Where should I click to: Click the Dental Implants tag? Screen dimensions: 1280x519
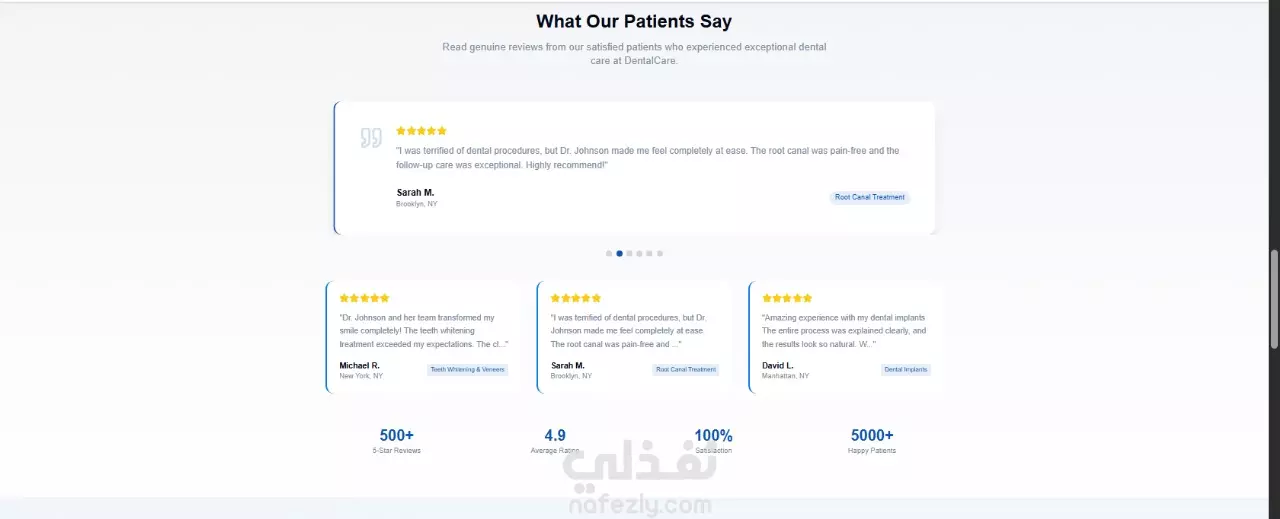point(906,369)
